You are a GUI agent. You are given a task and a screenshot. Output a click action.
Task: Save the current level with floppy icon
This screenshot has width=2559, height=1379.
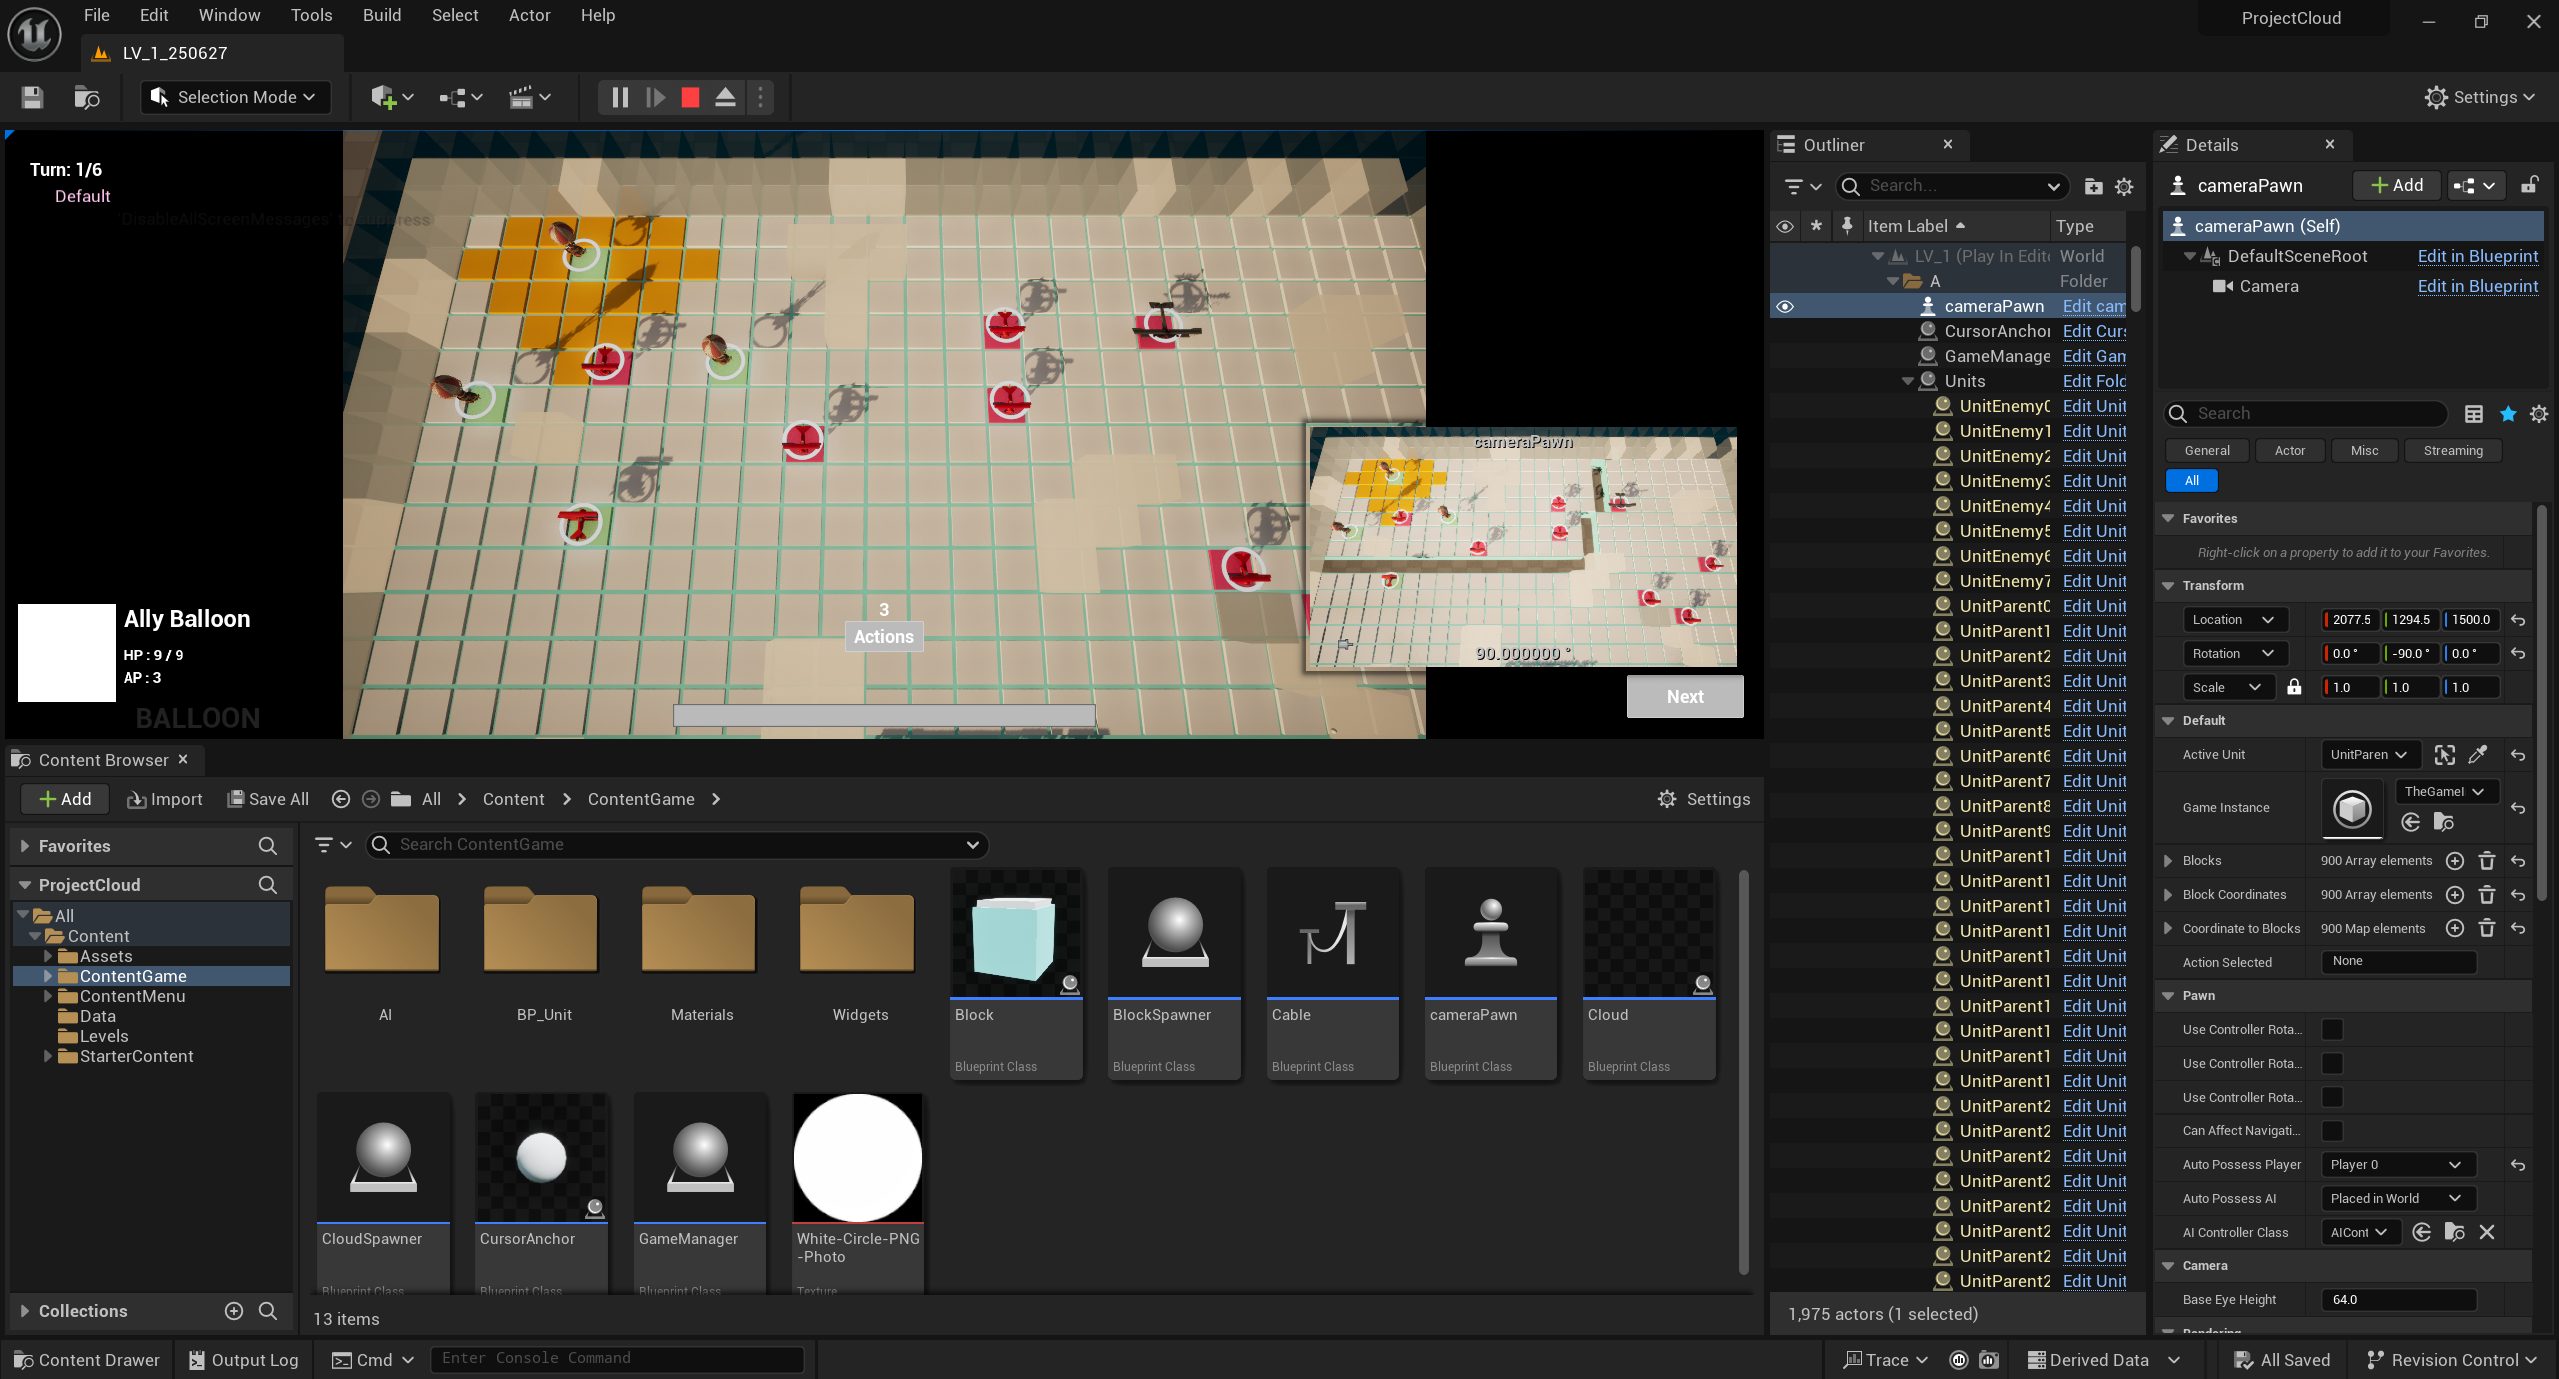coord(32,97)
